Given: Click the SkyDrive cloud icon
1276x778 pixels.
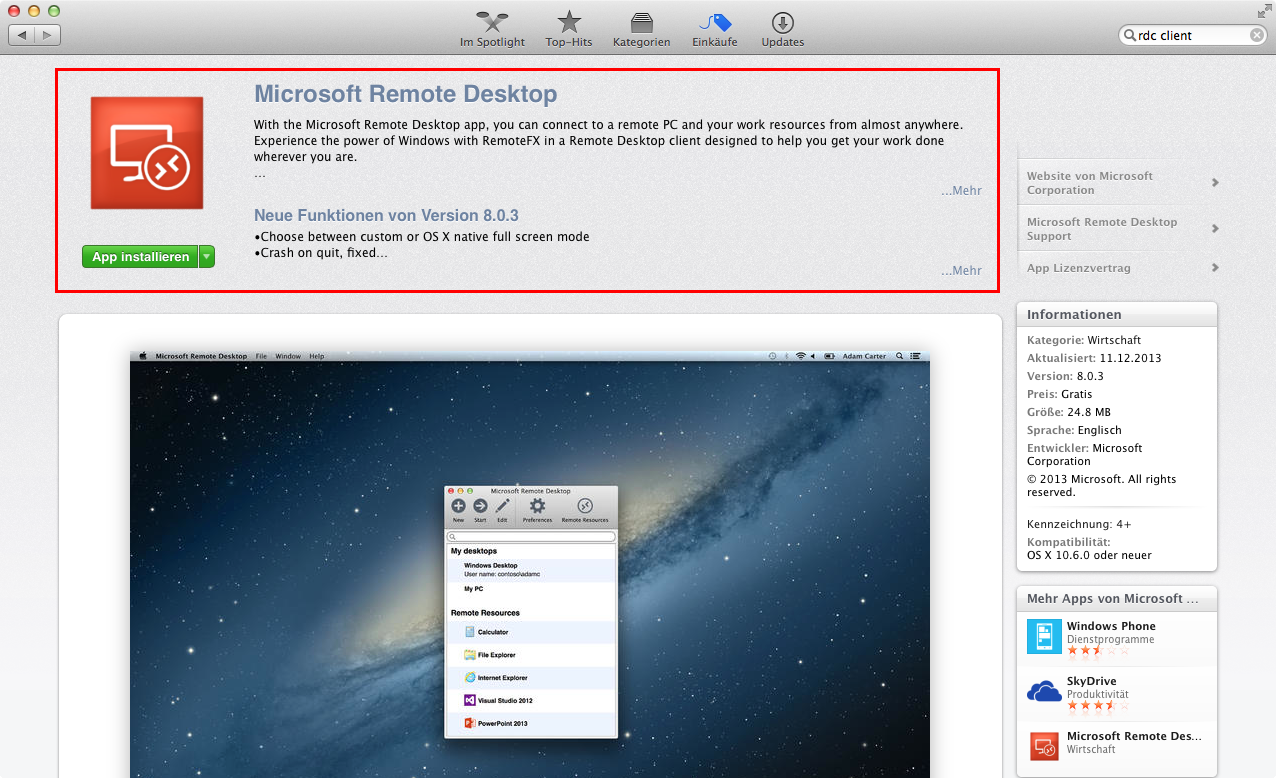Looking at the screenshot, I should tap(1044, 691).
